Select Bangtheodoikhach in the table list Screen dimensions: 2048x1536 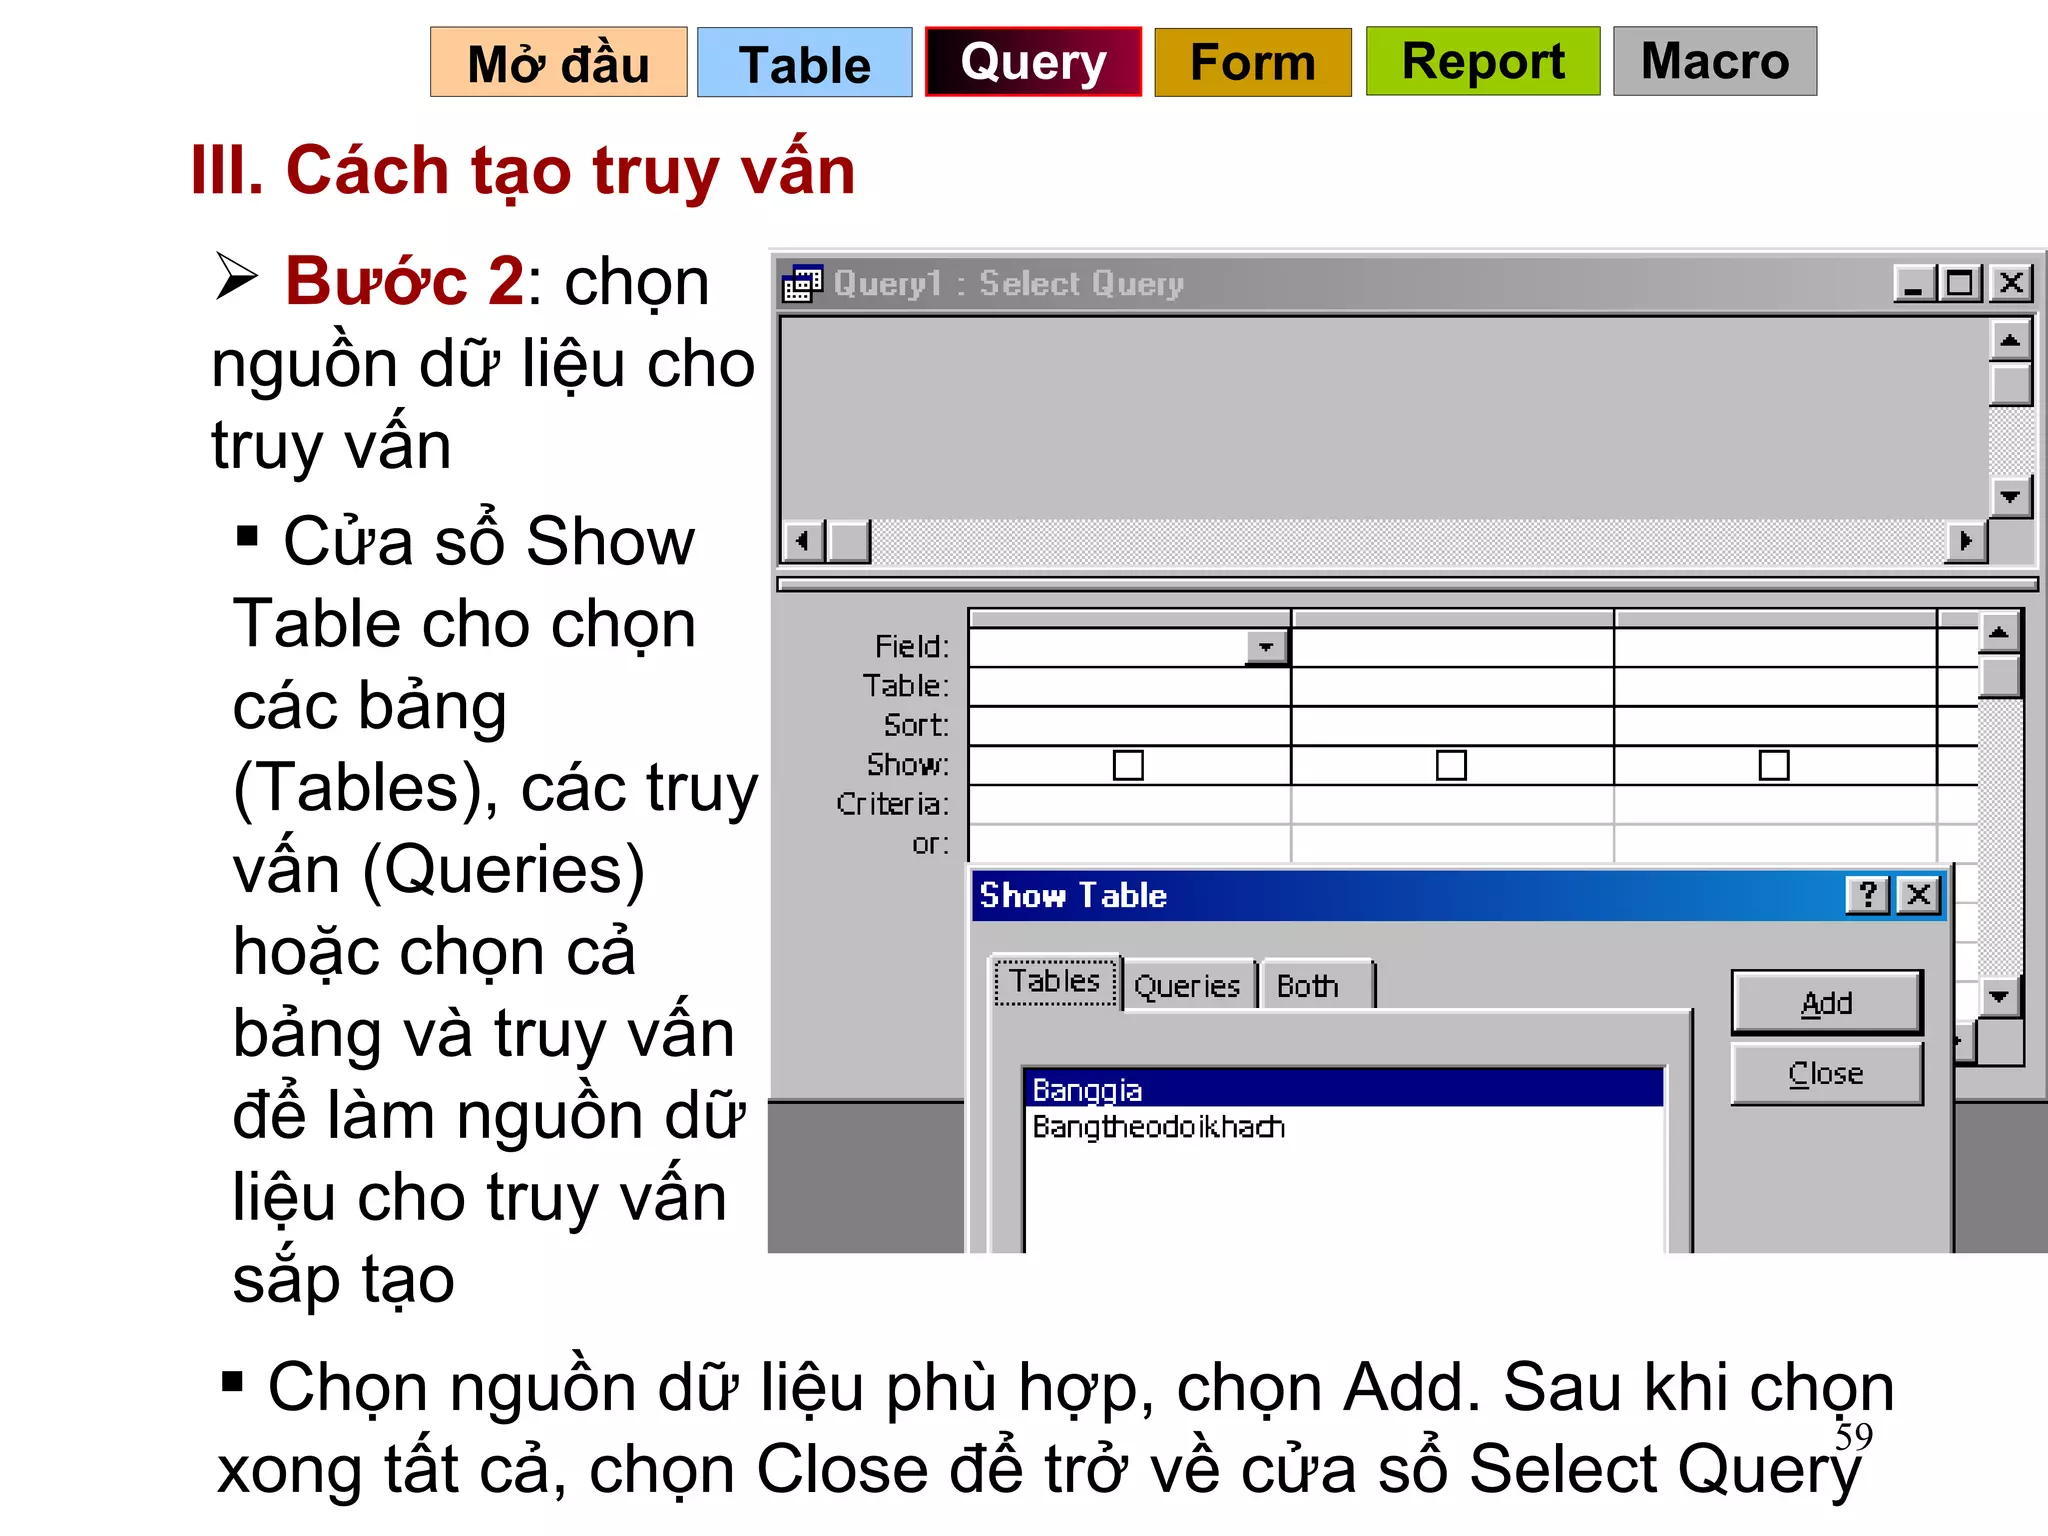1344,1126
